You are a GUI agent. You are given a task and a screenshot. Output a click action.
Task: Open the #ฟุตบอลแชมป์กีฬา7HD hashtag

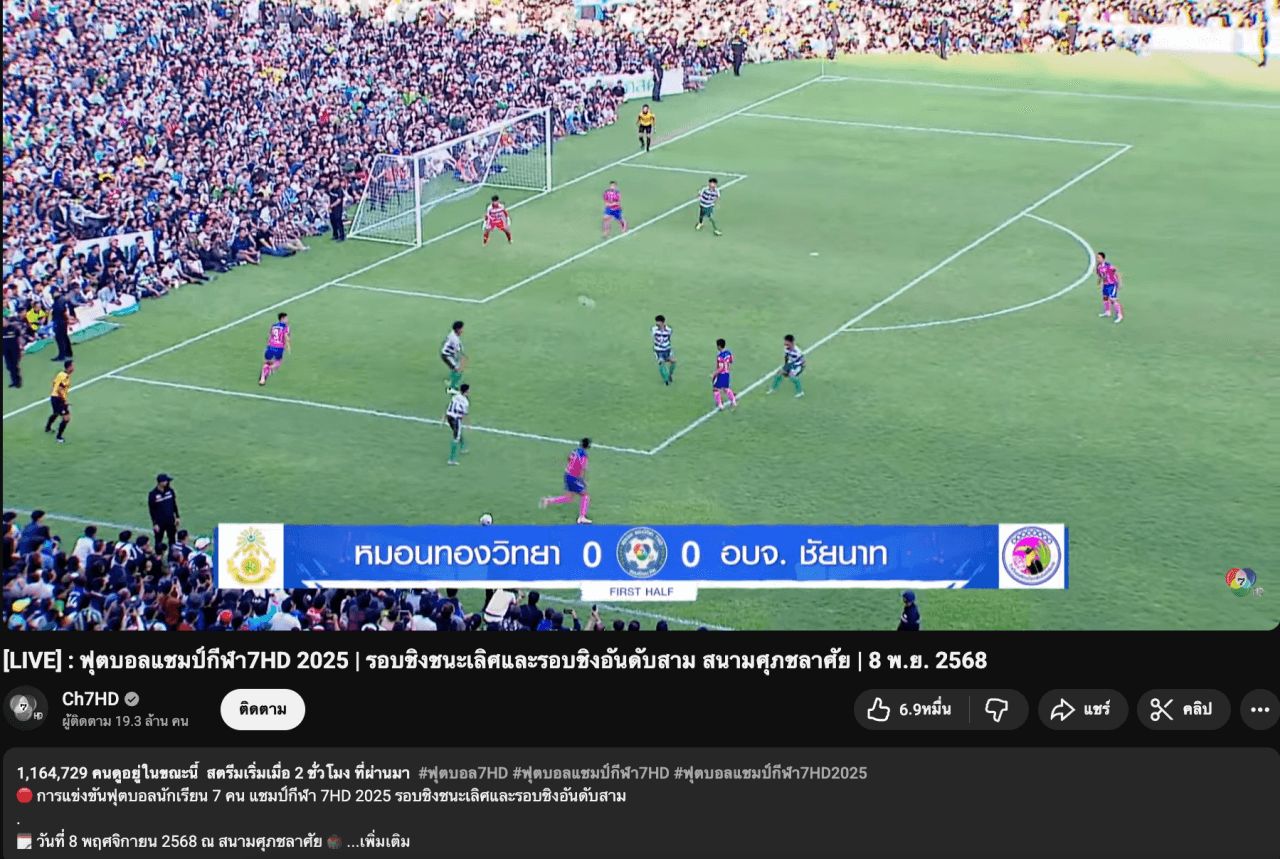click(591, 772)
